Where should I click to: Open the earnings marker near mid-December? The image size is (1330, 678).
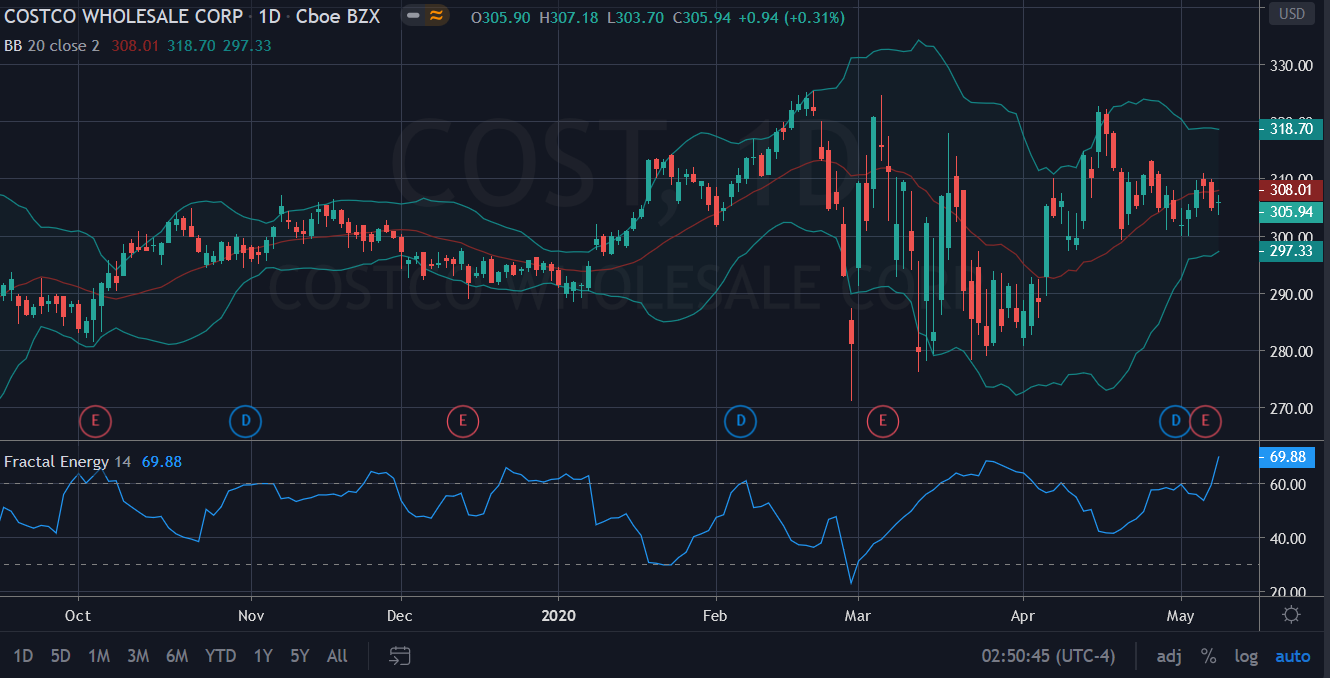462,421
